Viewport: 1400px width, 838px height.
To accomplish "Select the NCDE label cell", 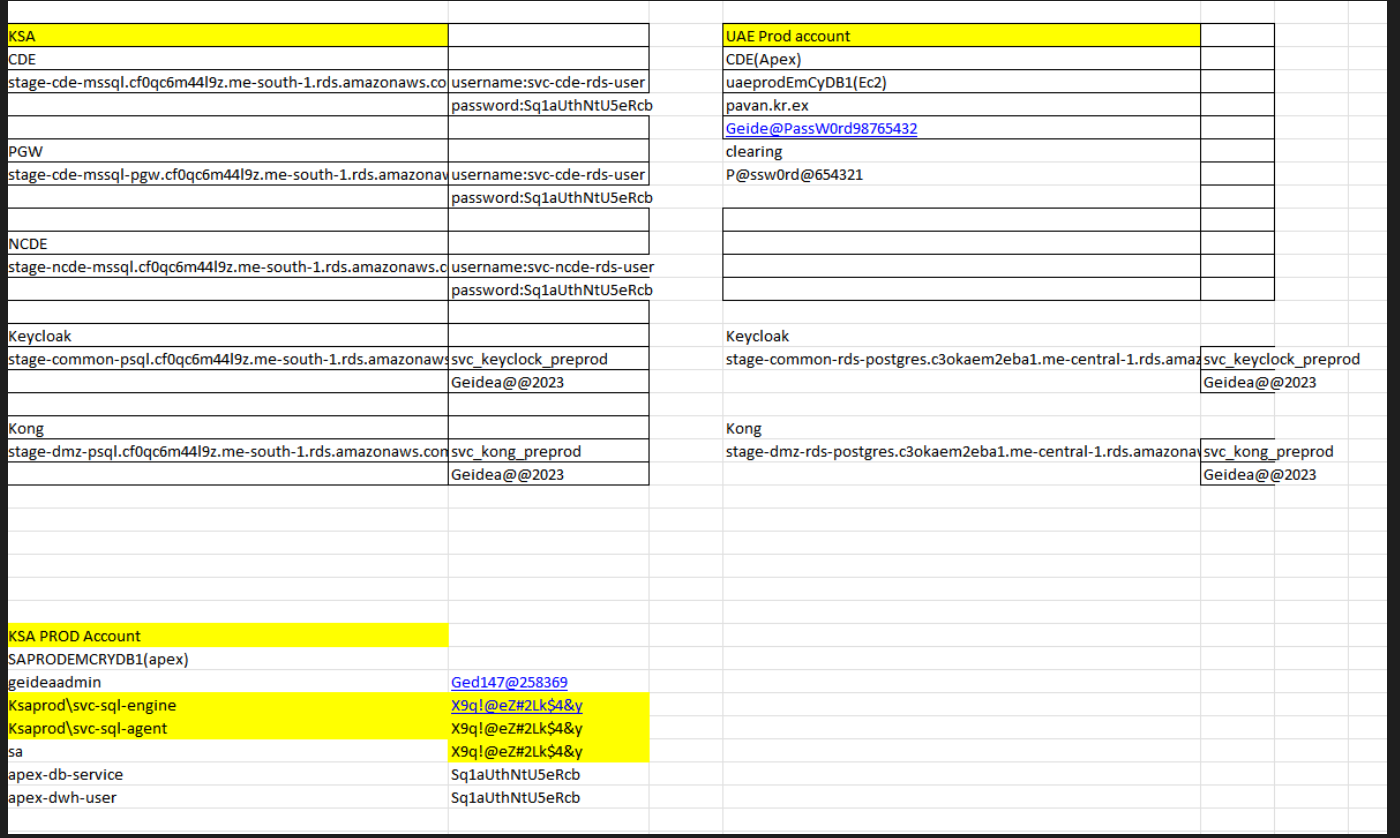I will pos(228,244).
